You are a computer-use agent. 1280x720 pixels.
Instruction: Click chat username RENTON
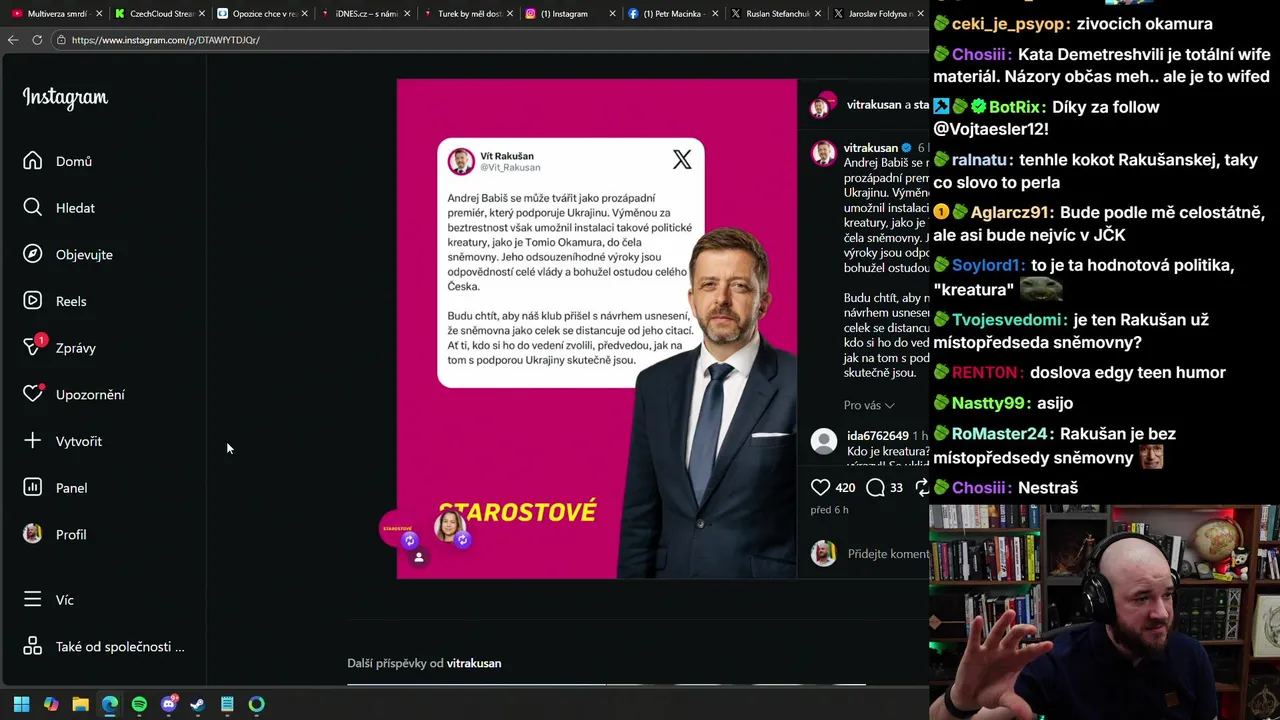click(986, 373)
